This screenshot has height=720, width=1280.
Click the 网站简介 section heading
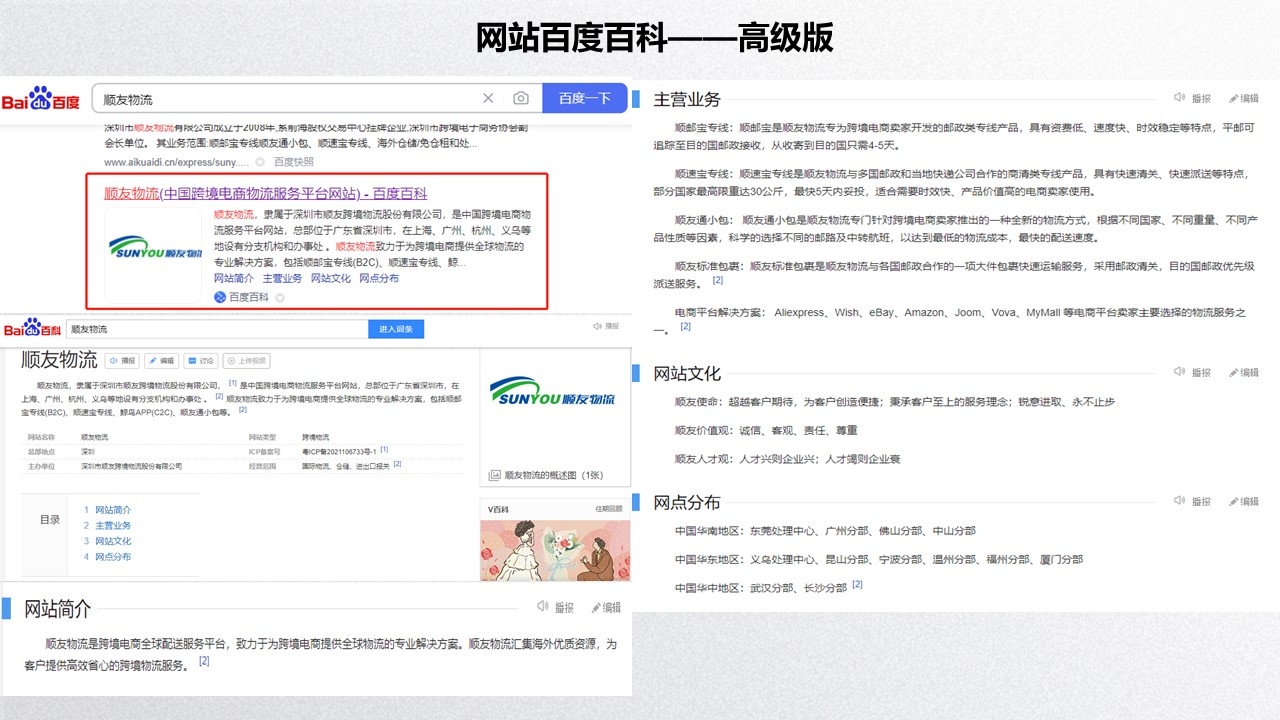[58, 608]
